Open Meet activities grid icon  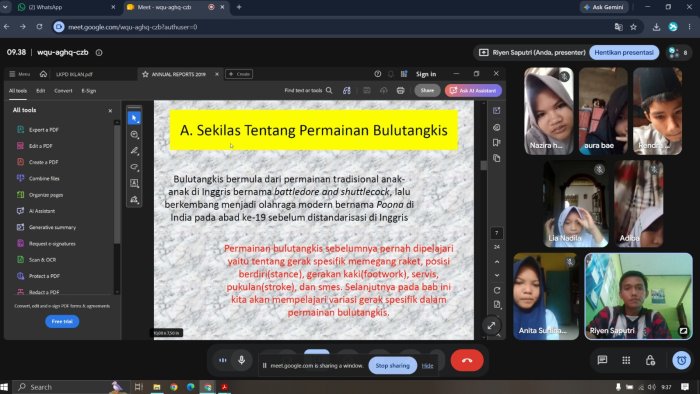coord(626,360)
